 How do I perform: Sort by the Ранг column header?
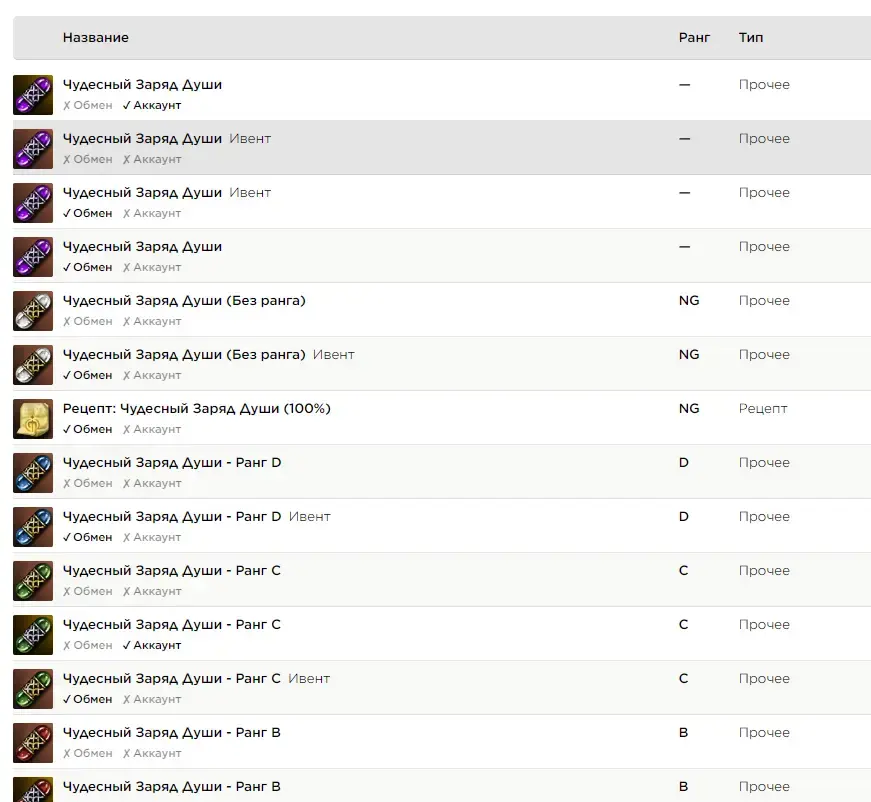[694, 38]
